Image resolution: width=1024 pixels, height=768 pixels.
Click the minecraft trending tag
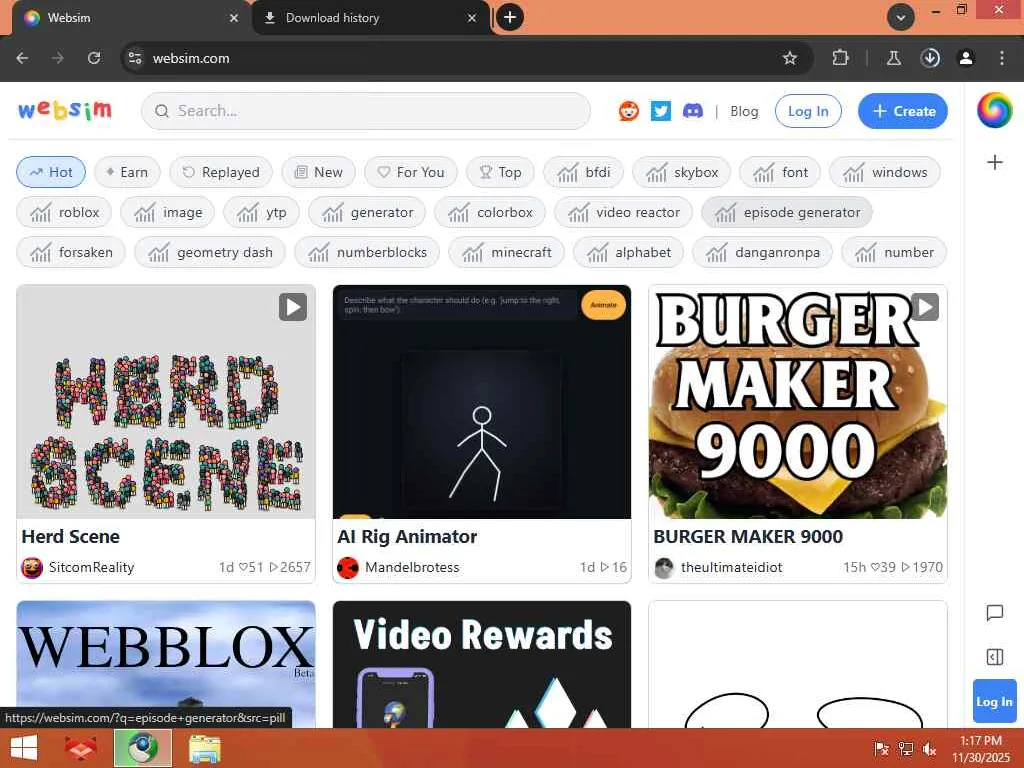pos(506,252)
